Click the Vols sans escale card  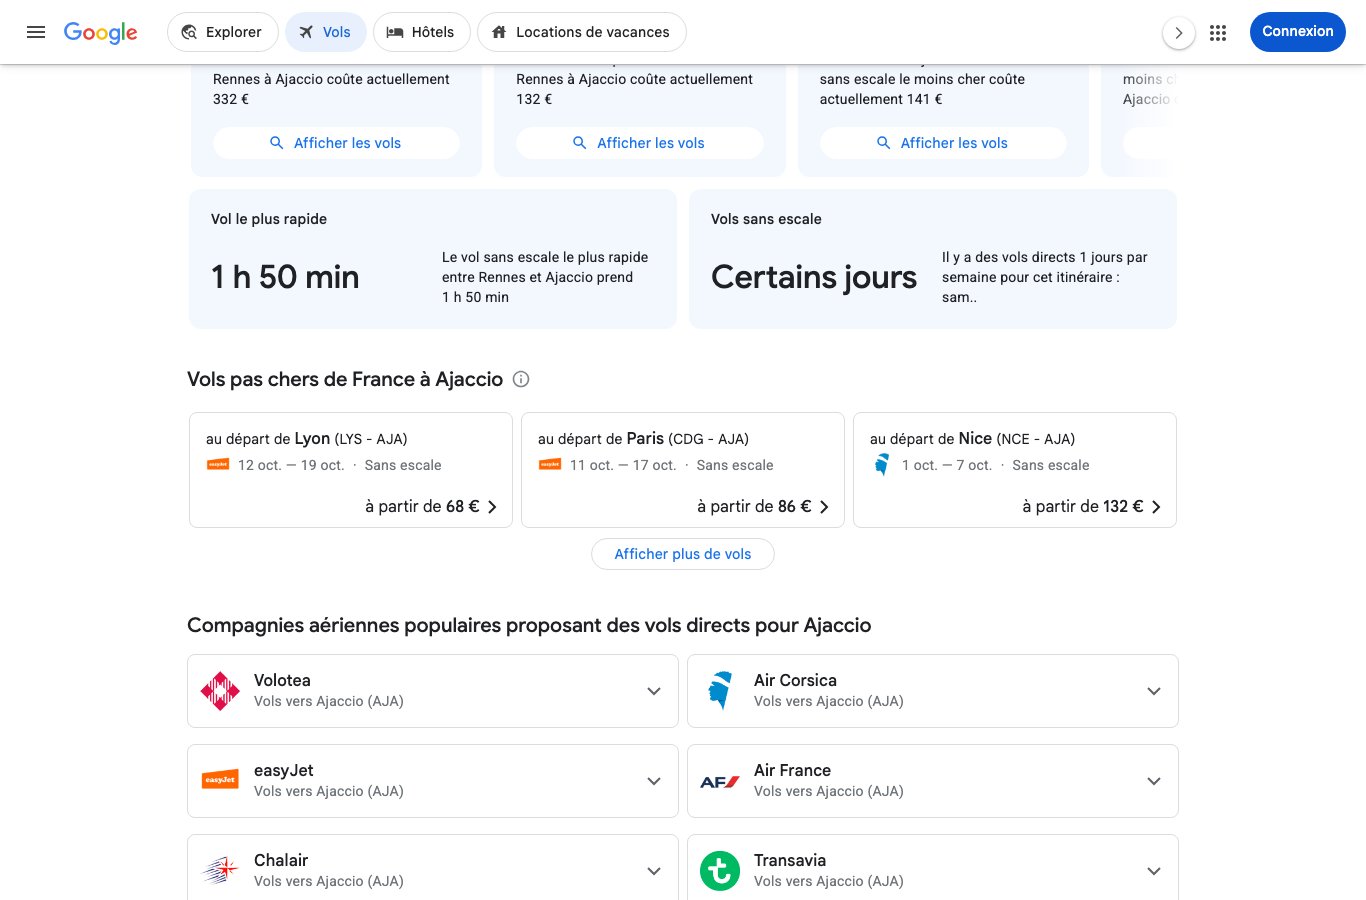(933, 259)
